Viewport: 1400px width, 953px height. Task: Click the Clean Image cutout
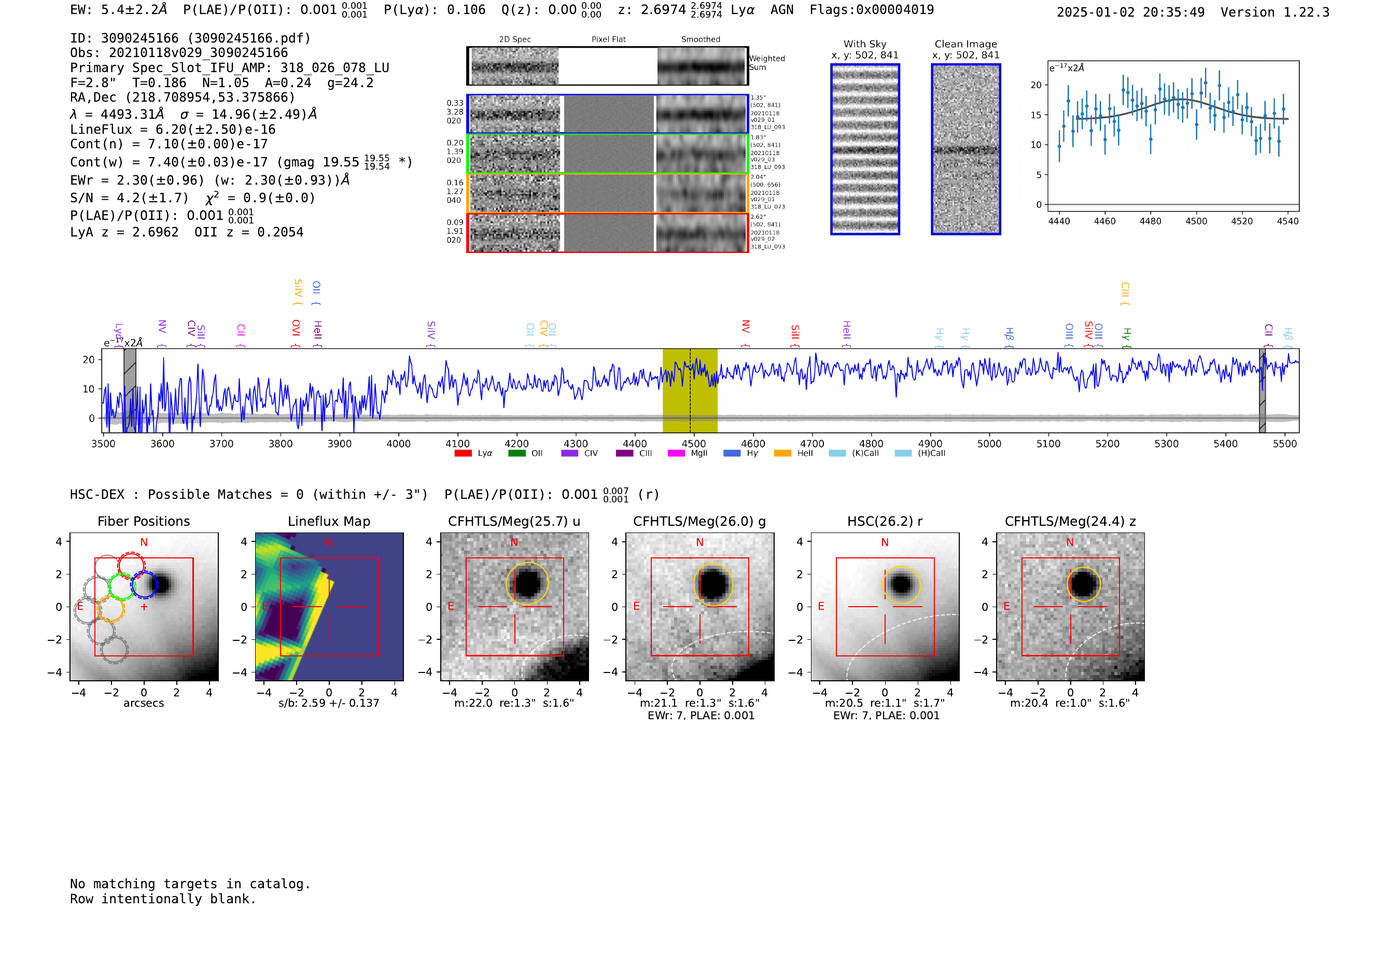pos(966,149)
